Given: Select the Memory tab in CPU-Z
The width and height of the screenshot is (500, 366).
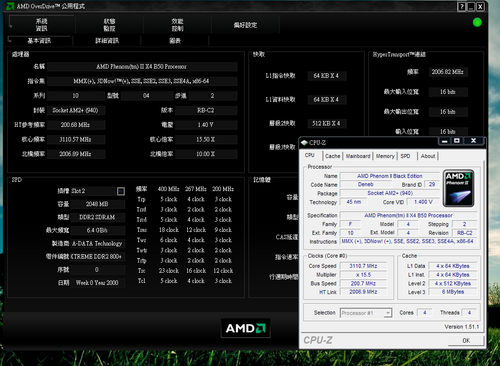Looking at the screenshot, I should coord(385,156).
